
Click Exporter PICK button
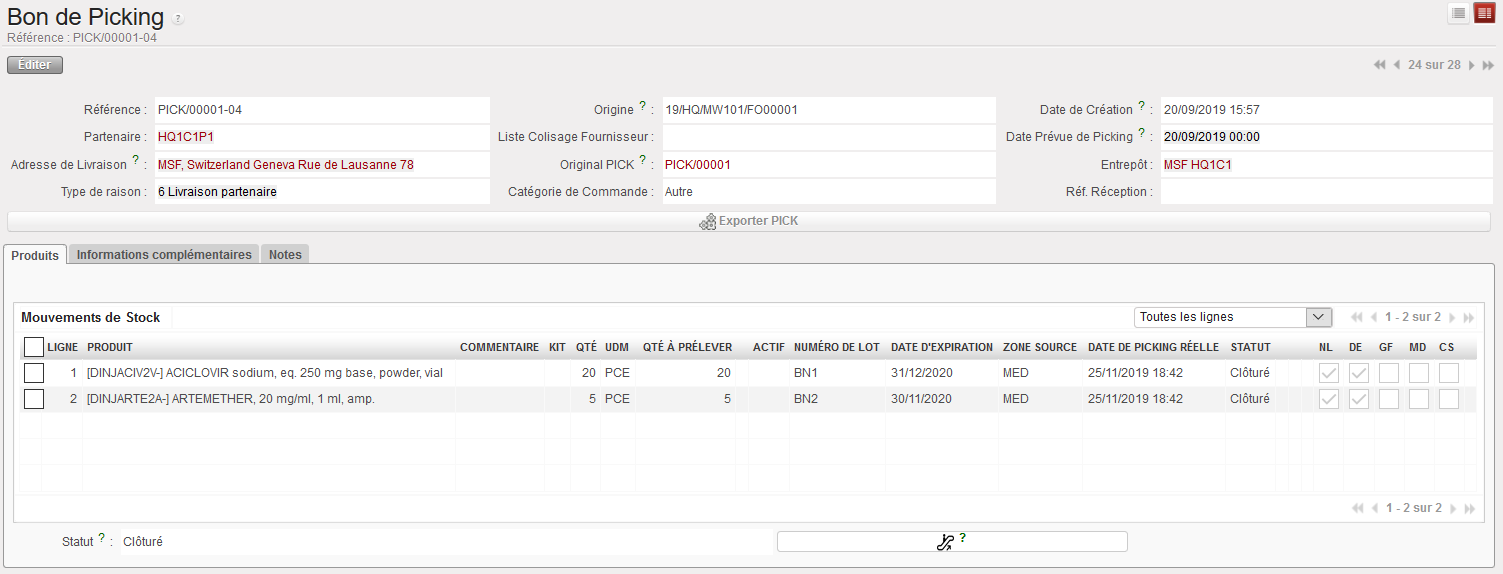click(x=748, y=221)
